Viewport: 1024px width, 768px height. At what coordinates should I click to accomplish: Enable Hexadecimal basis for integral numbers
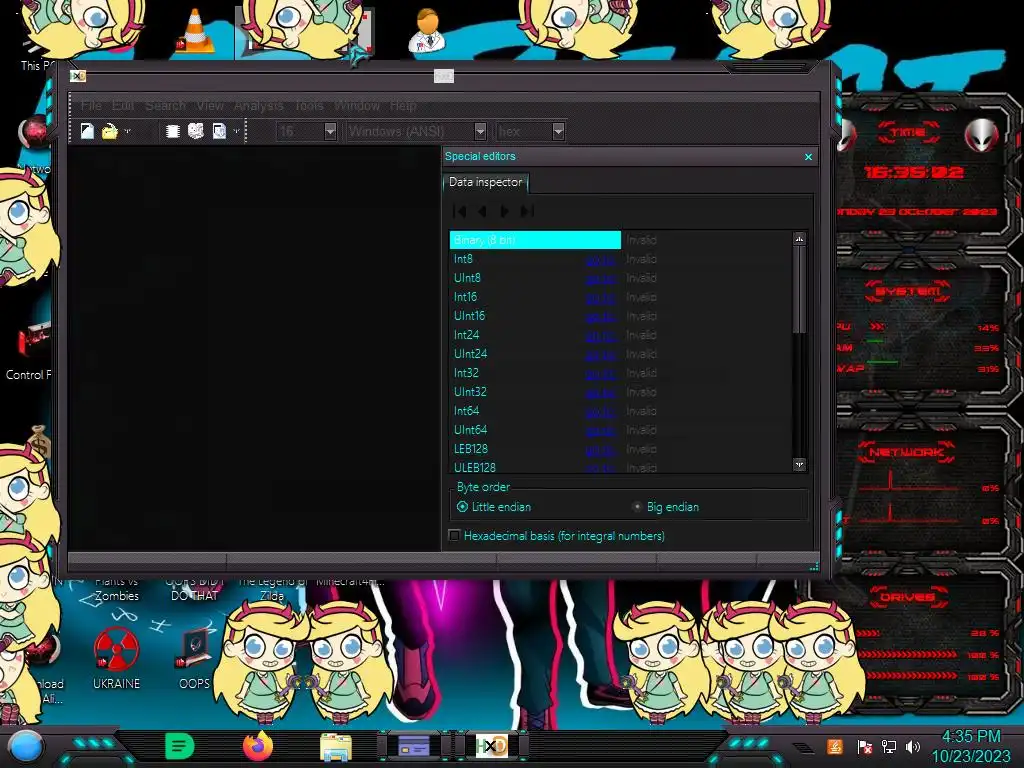557,536
